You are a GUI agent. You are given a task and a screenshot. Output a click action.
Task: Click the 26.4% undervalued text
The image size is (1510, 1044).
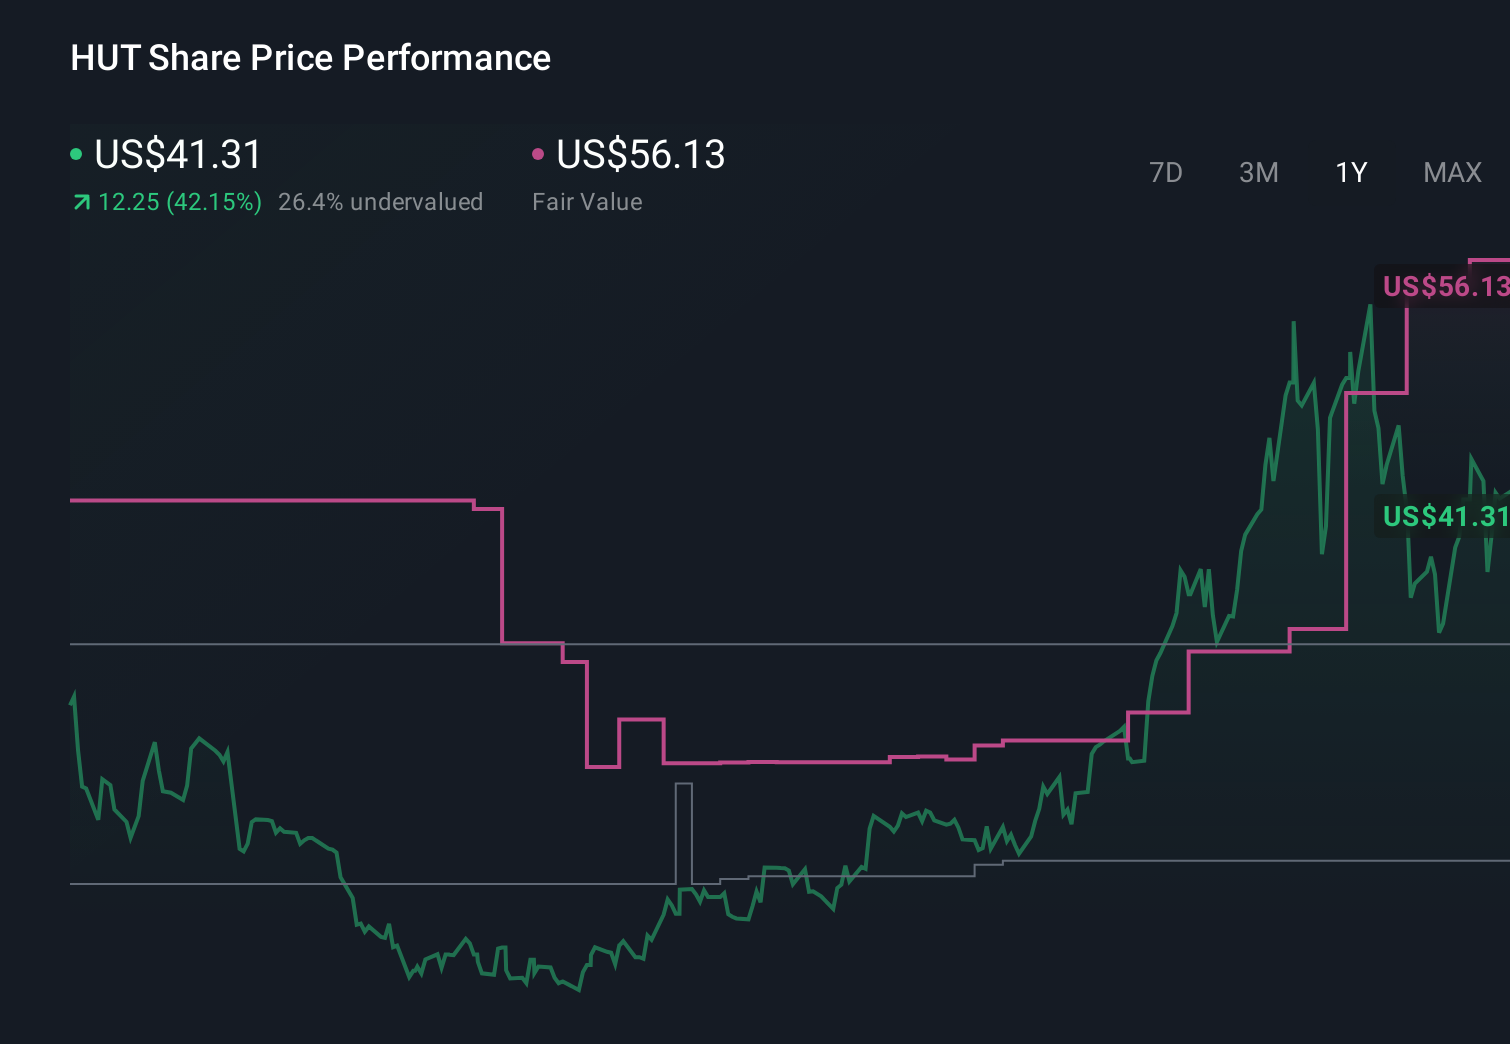(382, 201)
